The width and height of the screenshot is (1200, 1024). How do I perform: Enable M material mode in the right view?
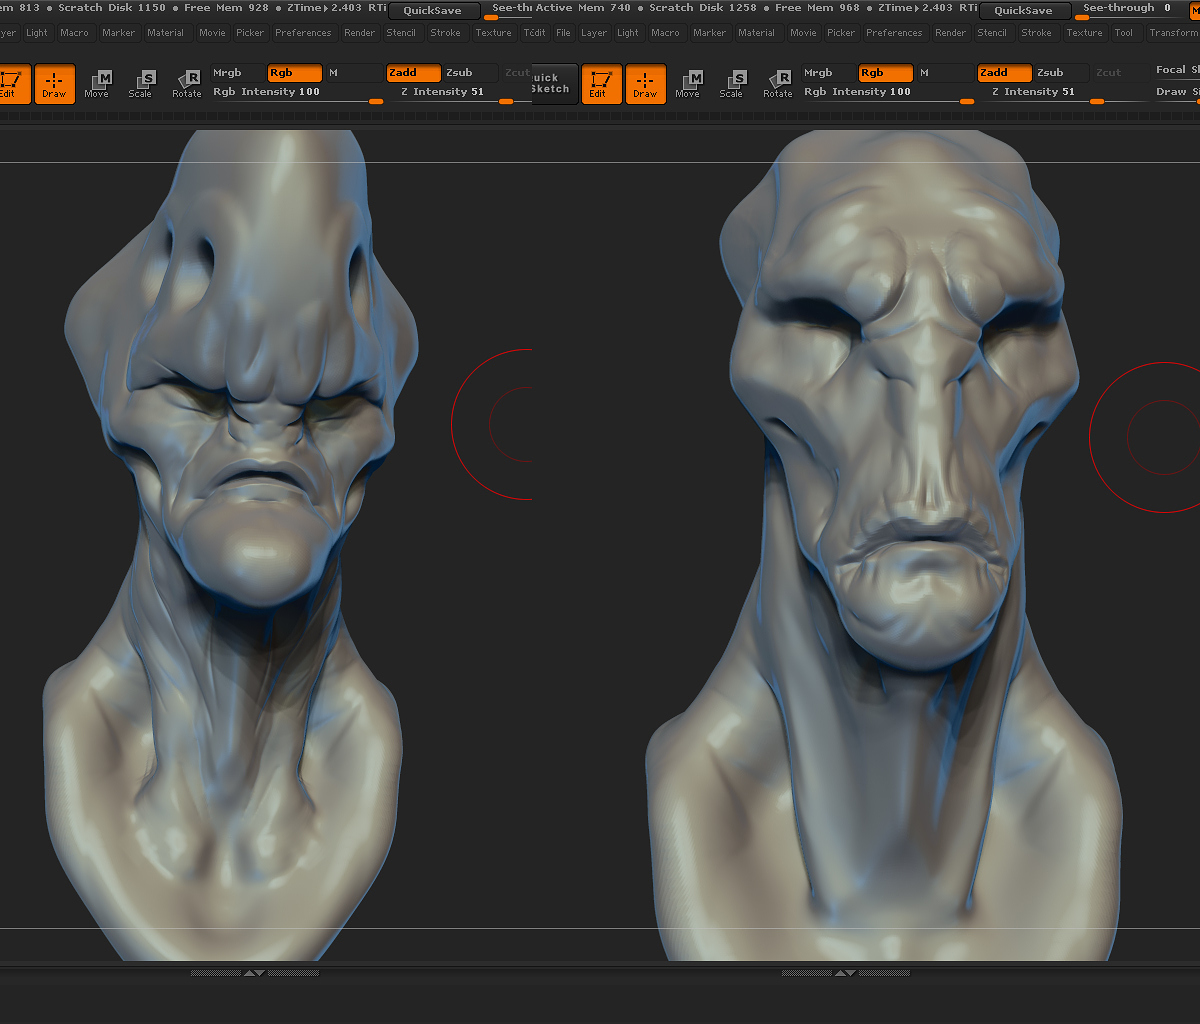[x=944, y=73]
